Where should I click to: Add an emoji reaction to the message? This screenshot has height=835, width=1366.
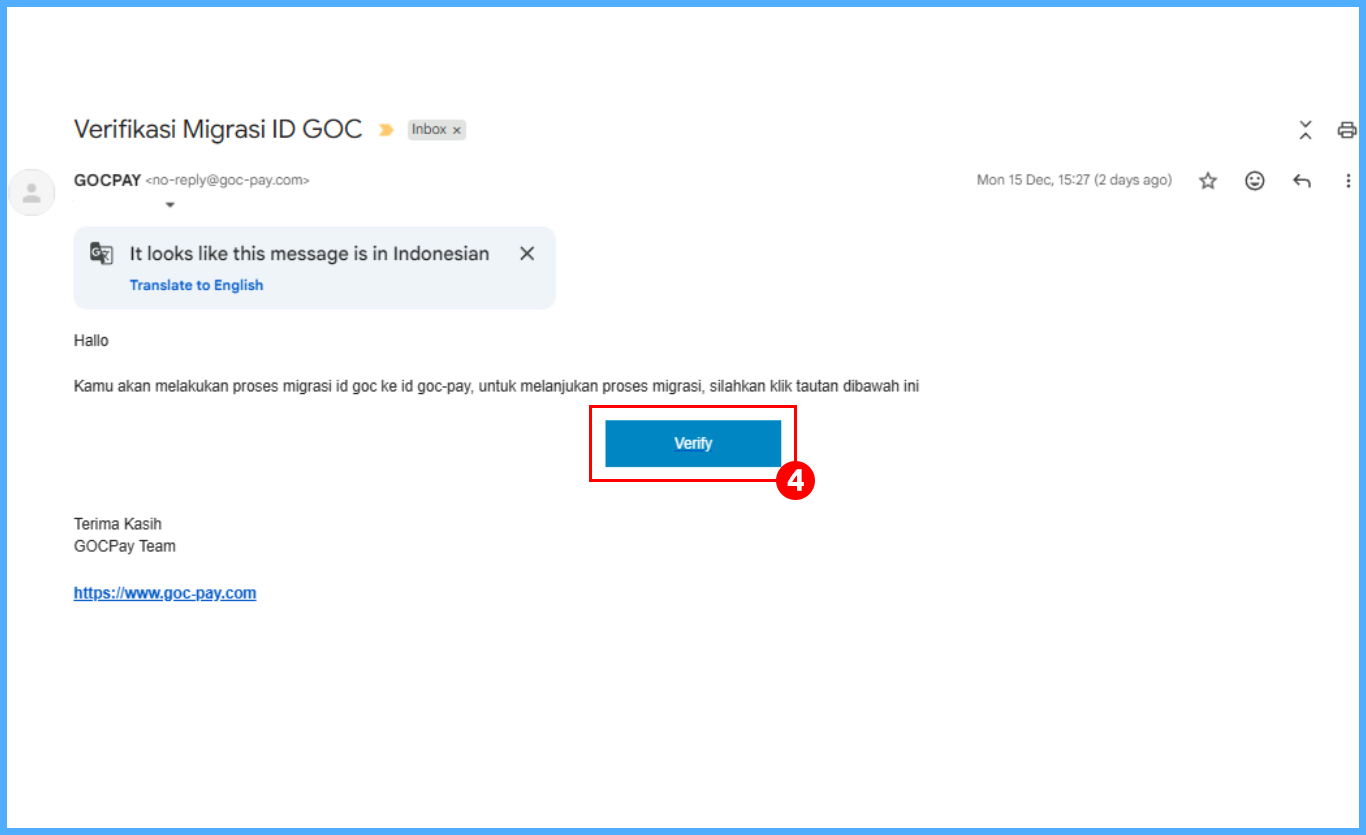coord(1254,181)
